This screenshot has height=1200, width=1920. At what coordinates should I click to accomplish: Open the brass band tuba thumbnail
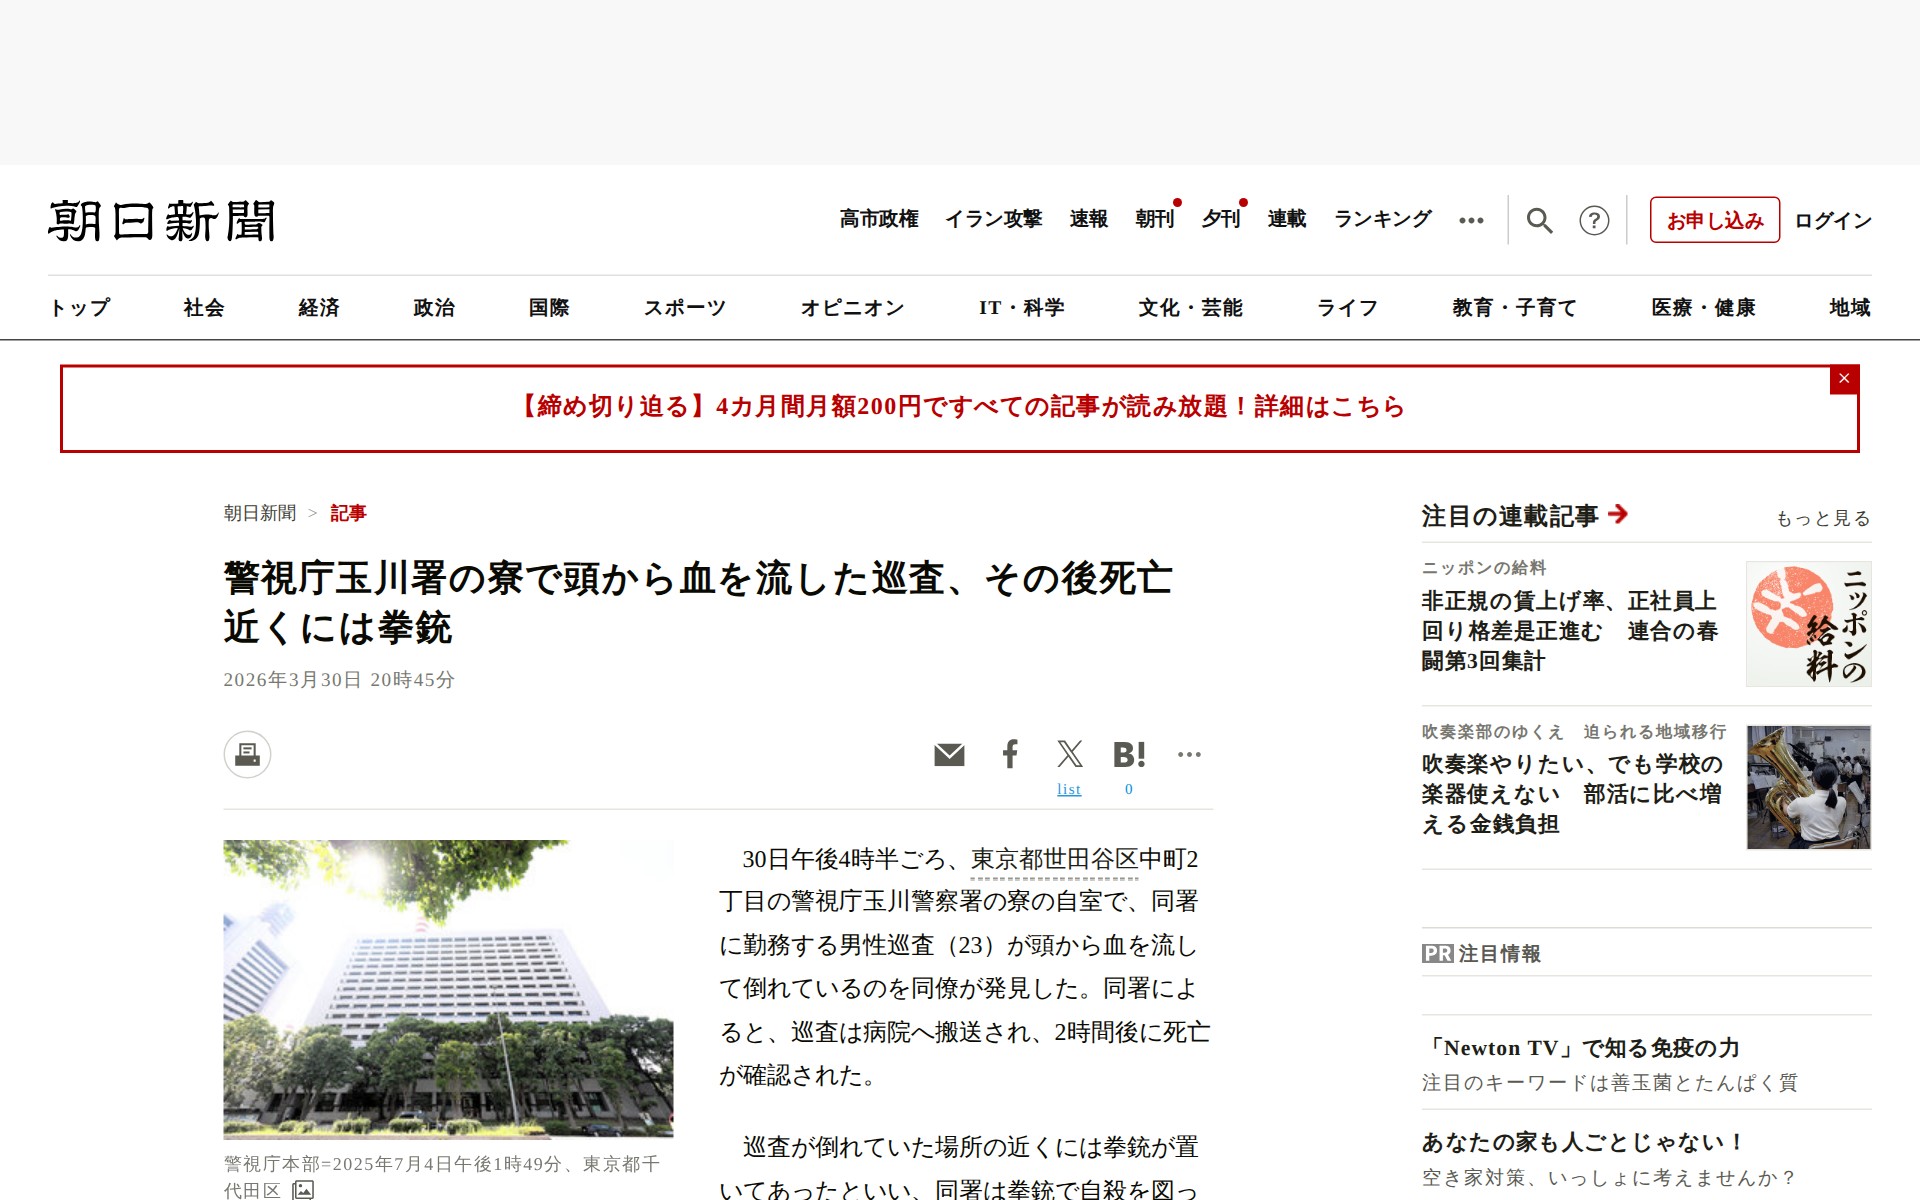tap(1808, 788)
